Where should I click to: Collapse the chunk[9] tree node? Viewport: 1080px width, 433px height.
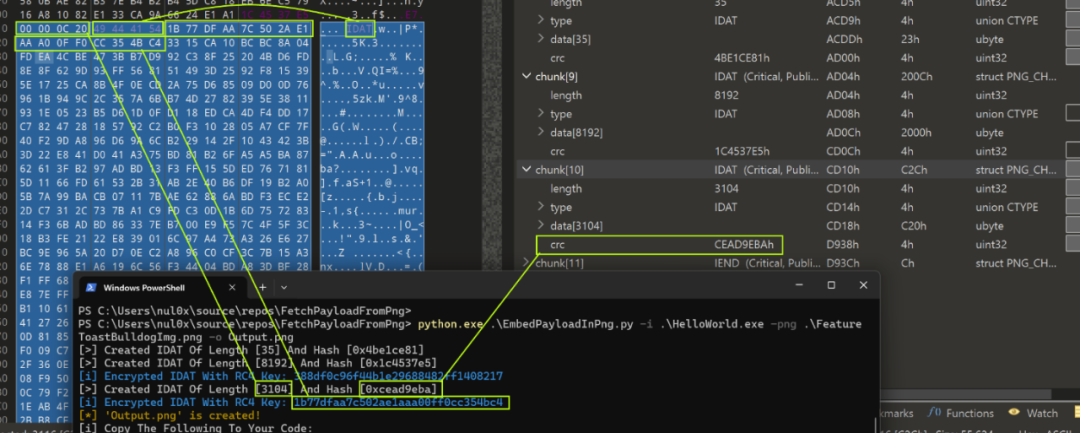tap(527, 76)
